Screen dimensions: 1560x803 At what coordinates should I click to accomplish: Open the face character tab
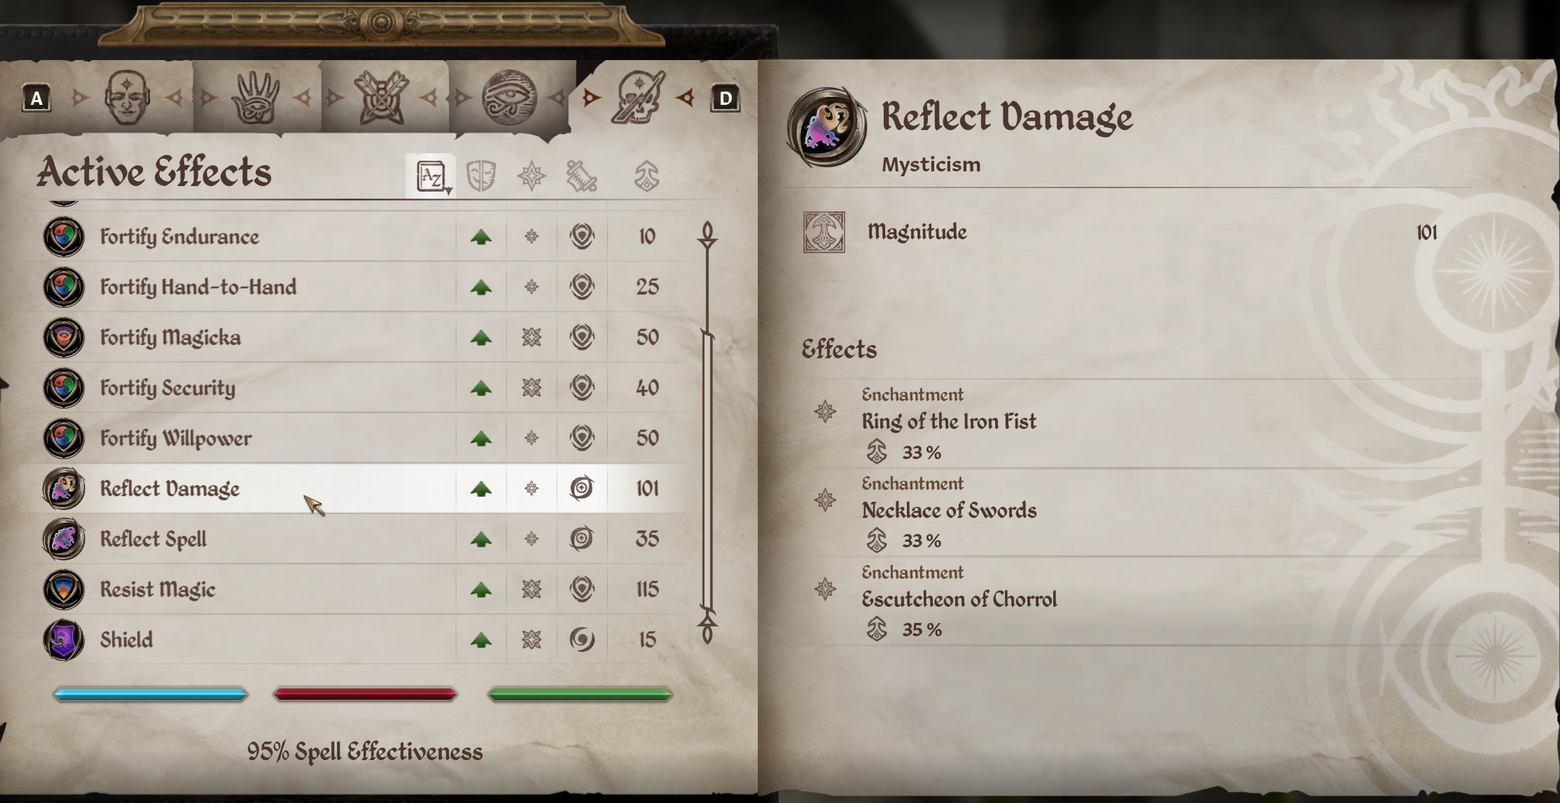(x=128, y=98)
